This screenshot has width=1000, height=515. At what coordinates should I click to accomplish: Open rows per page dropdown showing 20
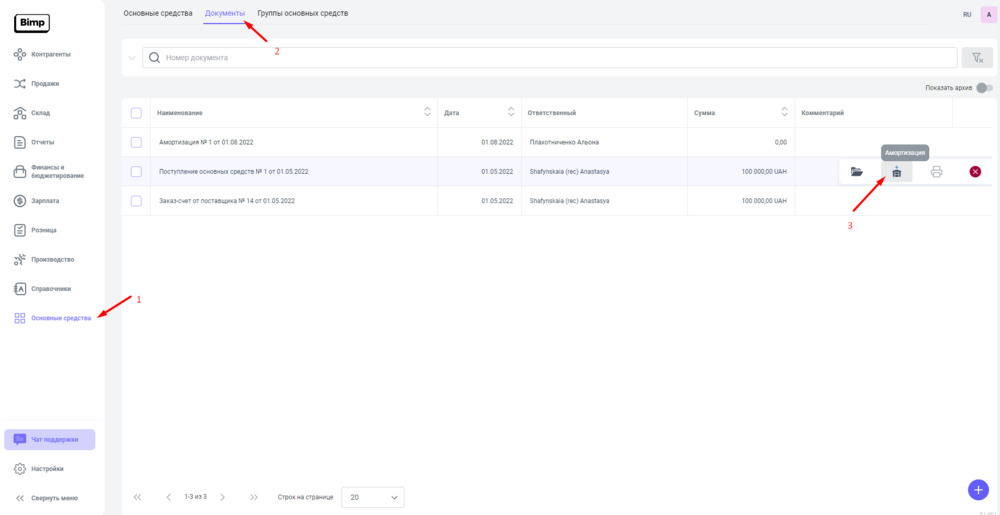tap(372, 497)
